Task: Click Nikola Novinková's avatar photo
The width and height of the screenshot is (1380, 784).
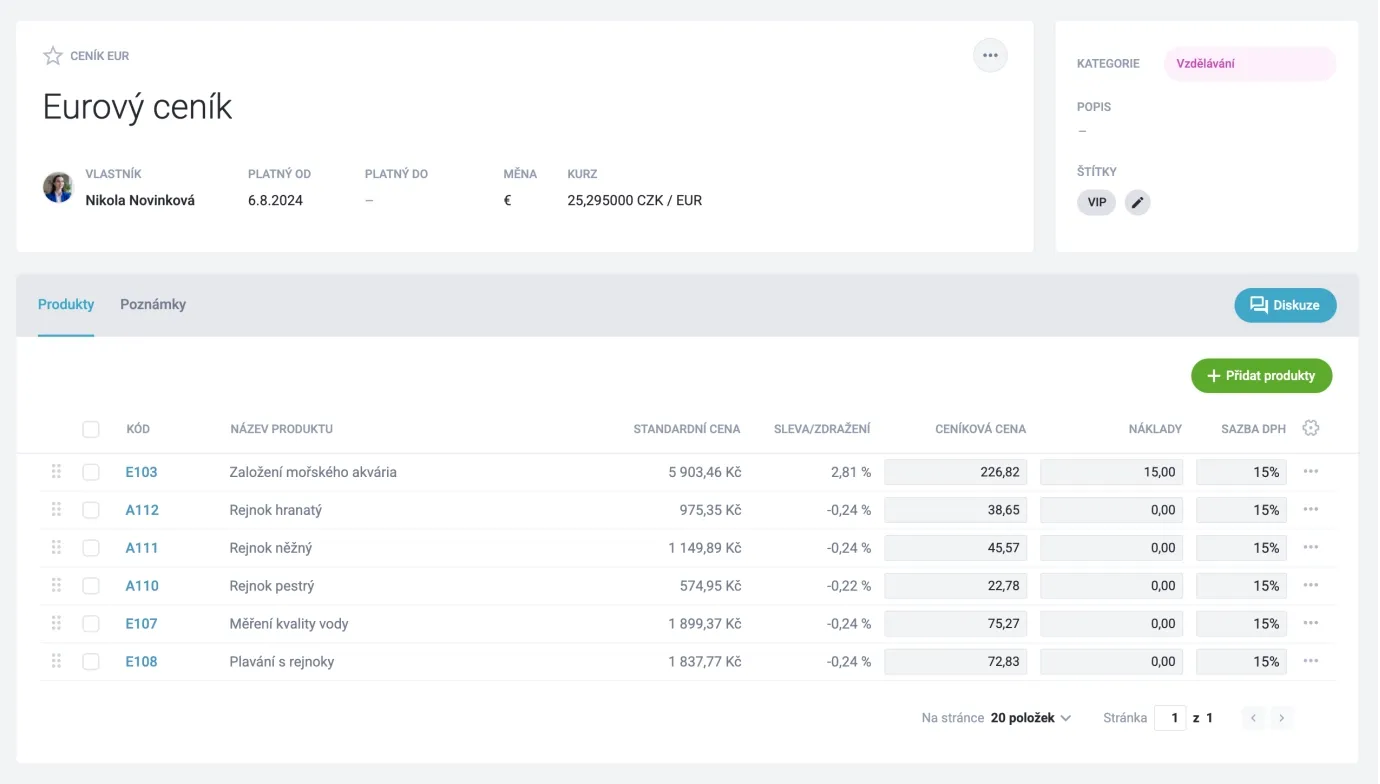Action: [58, 188]
